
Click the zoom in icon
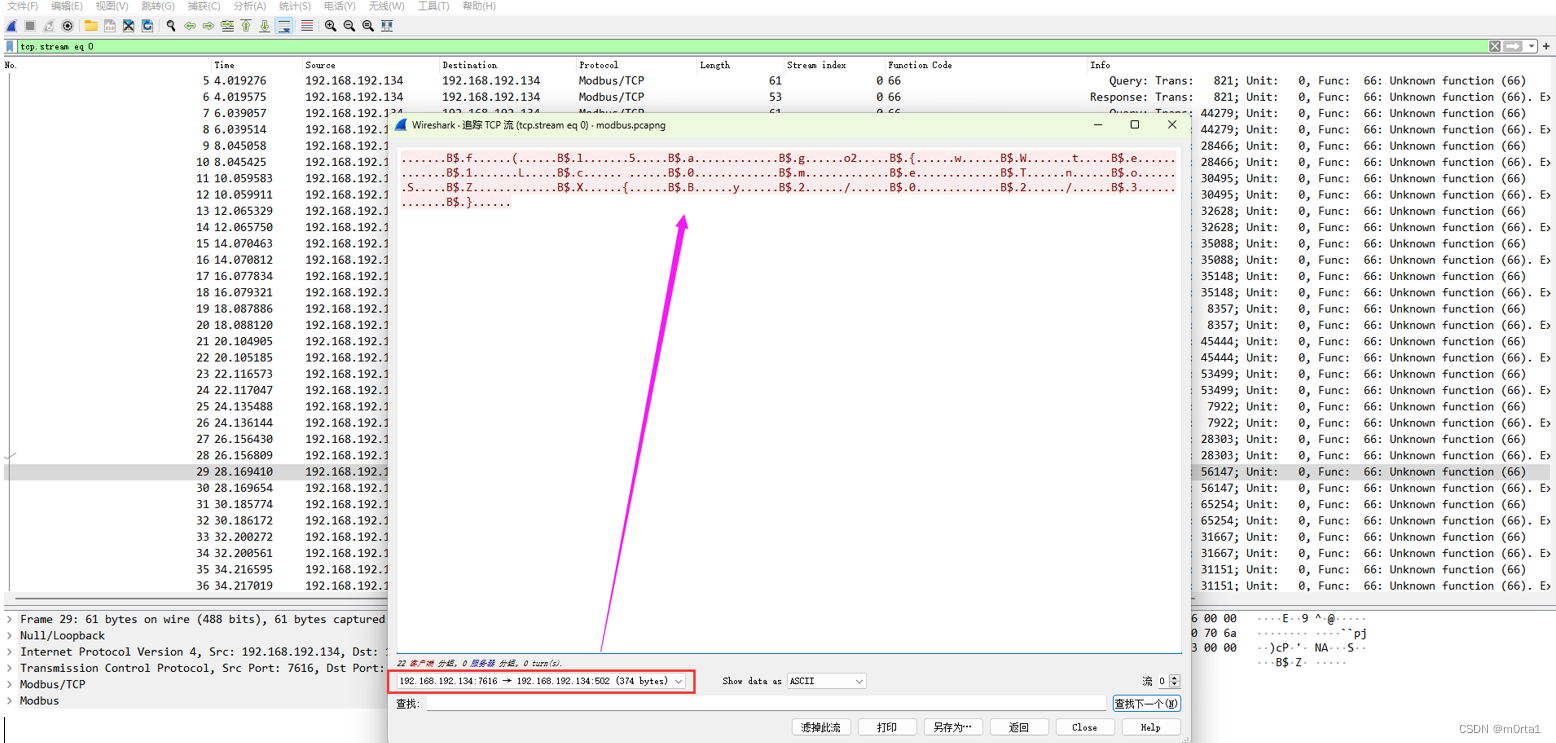330,26
